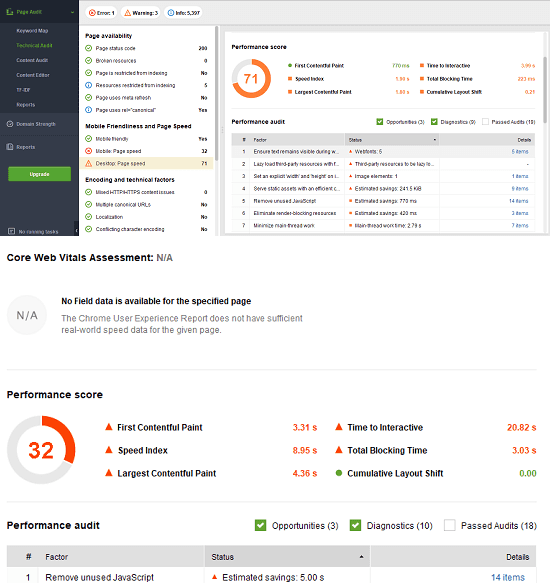Click green check icon beside Page status code

[x=89, y=48]
